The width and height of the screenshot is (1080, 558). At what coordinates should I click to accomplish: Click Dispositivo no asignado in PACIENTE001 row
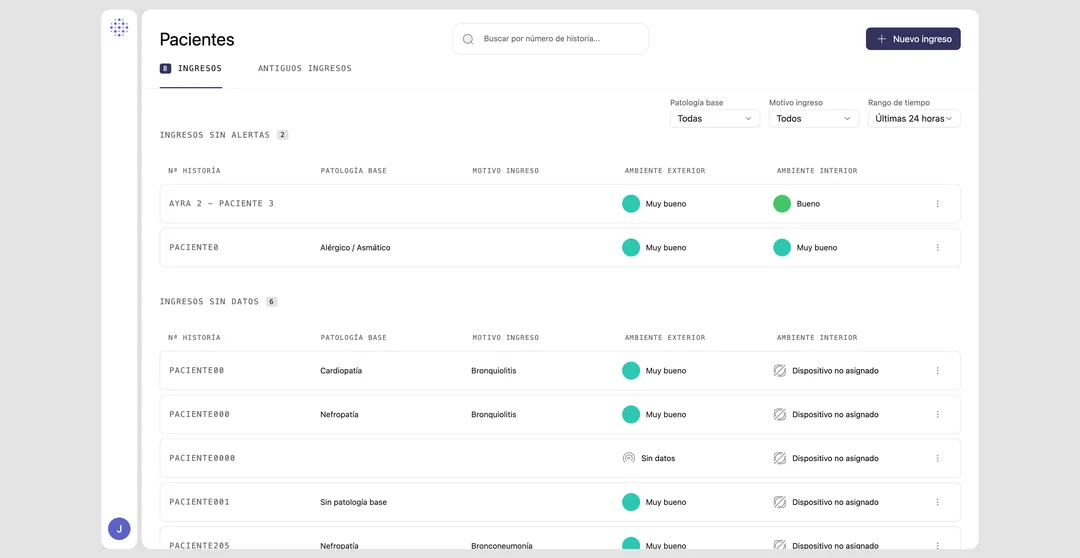[x=835, y=502]
